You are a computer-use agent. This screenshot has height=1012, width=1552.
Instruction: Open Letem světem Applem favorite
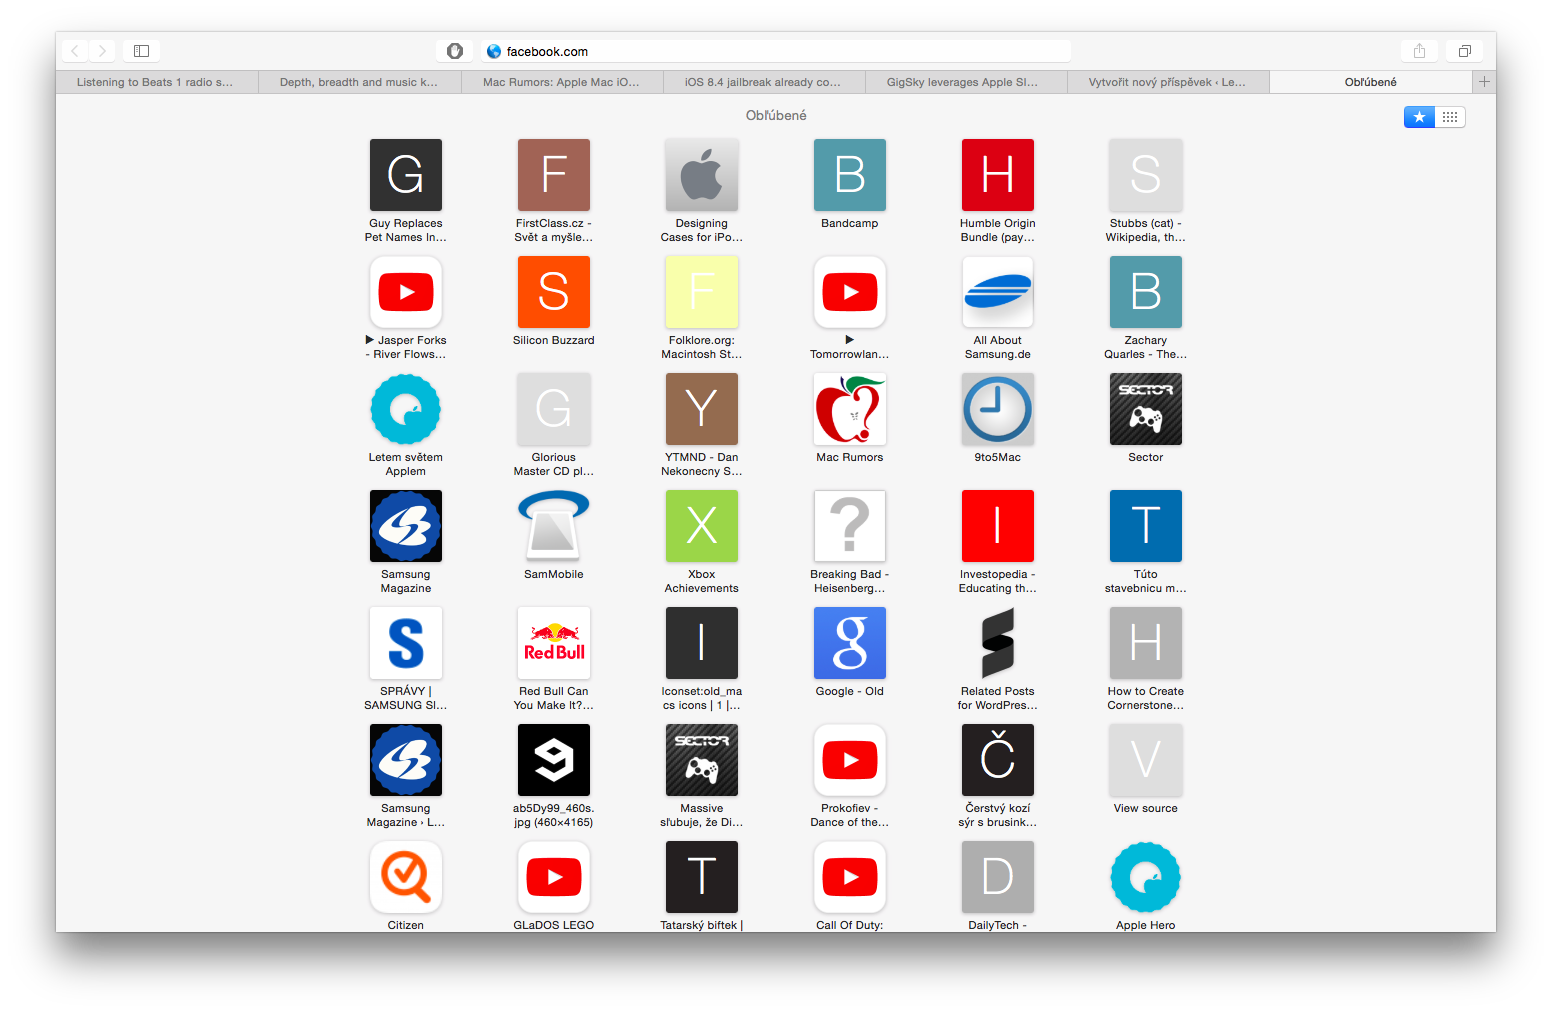[x=406, y=409]
